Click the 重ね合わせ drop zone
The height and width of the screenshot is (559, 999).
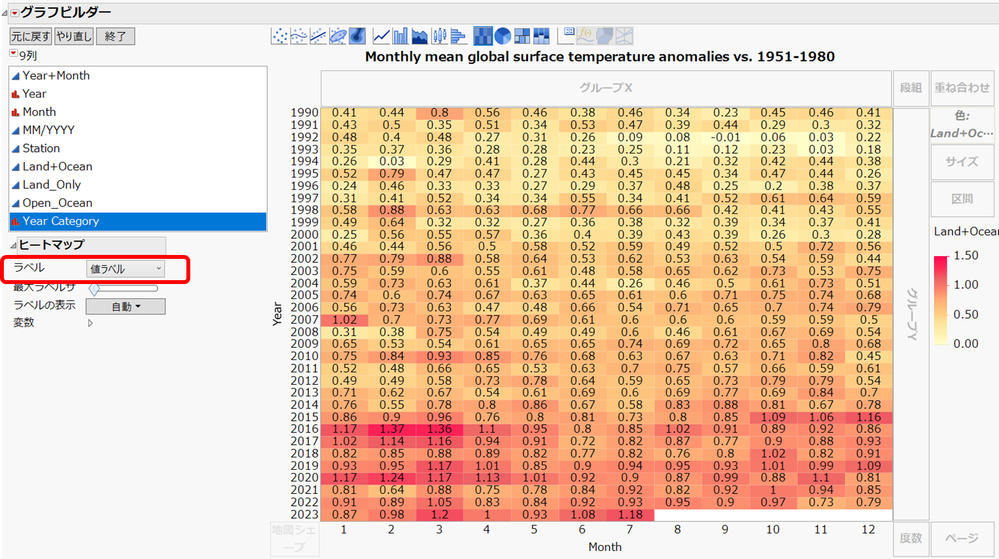click(962, 88)
